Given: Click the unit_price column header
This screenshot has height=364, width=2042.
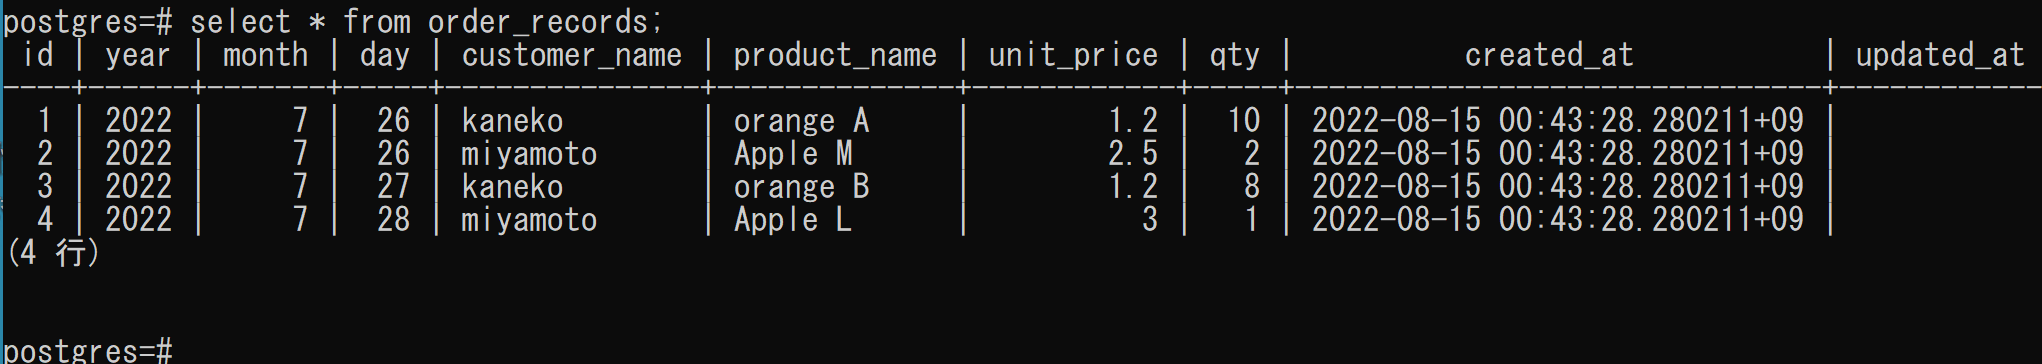Looking at the screenshot, I should (1073, 55).
